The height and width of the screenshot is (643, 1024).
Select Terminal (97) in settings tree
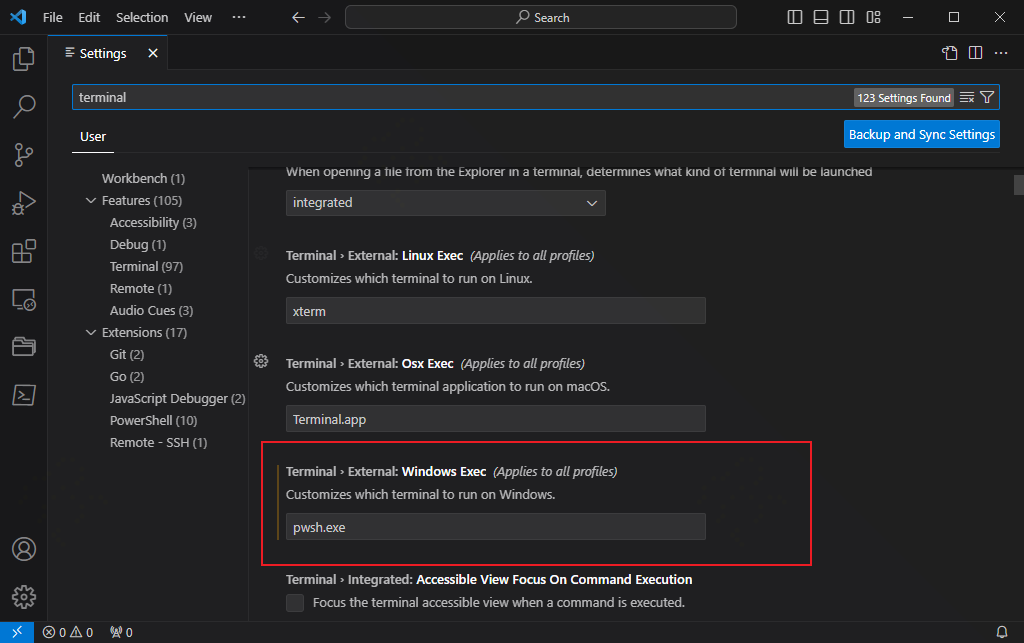tap(146, 267)
